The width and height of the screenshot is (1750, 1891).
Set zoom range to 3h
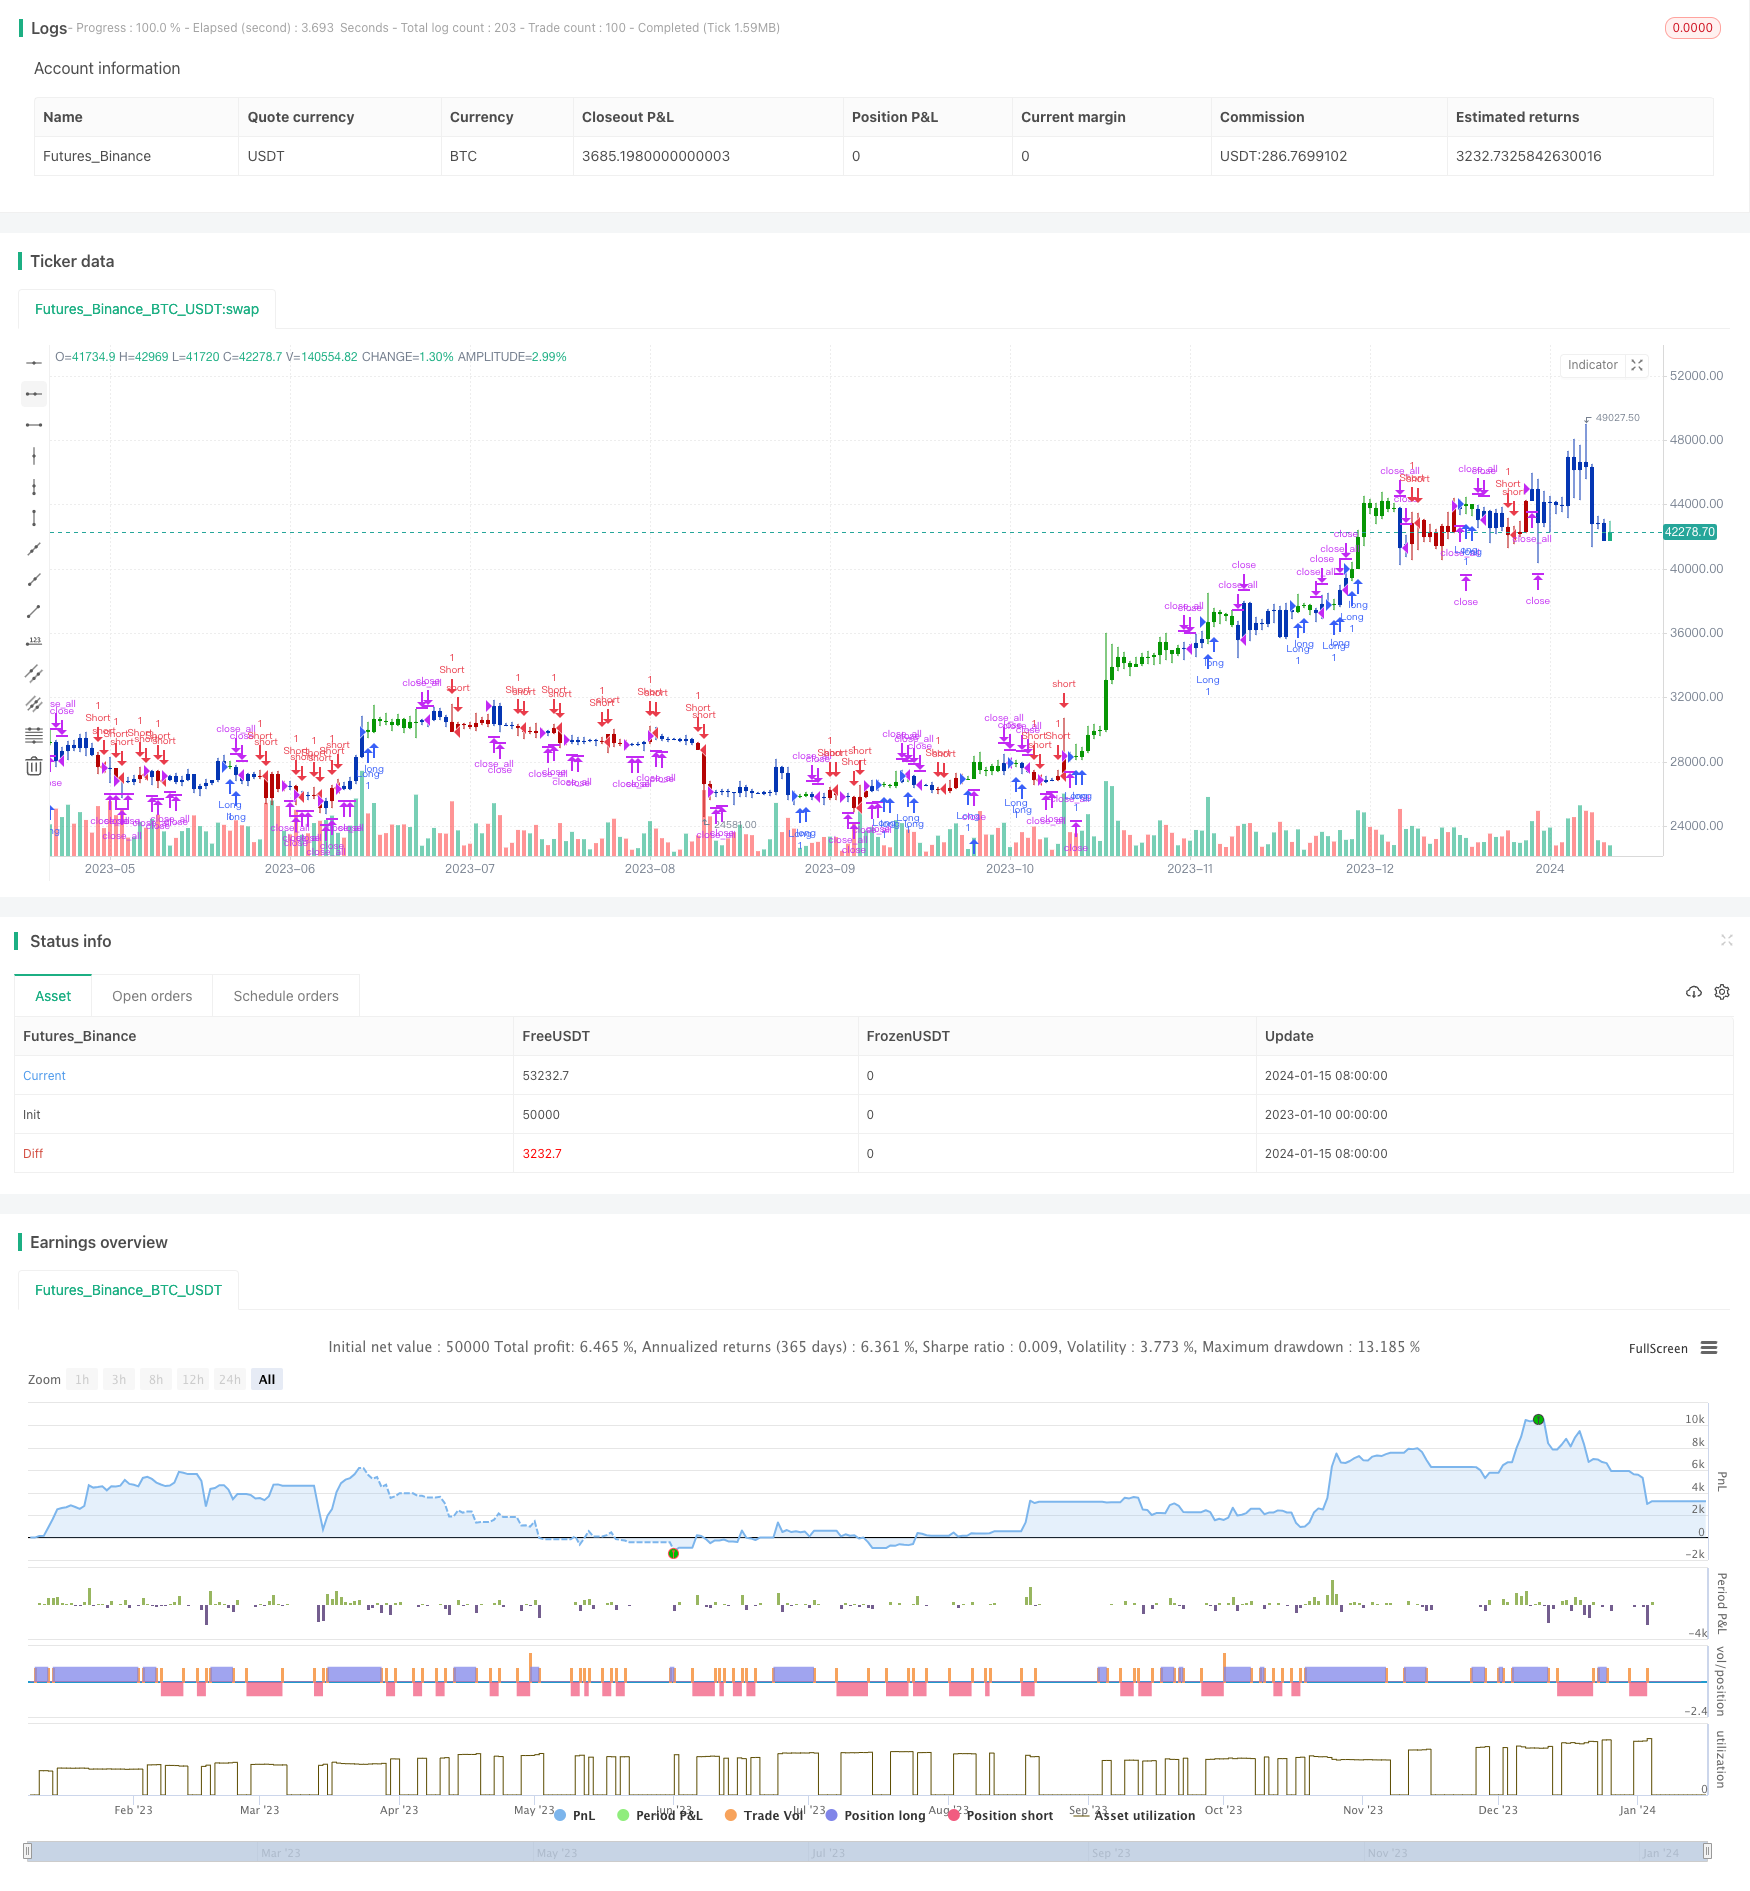pos(119,1379)
